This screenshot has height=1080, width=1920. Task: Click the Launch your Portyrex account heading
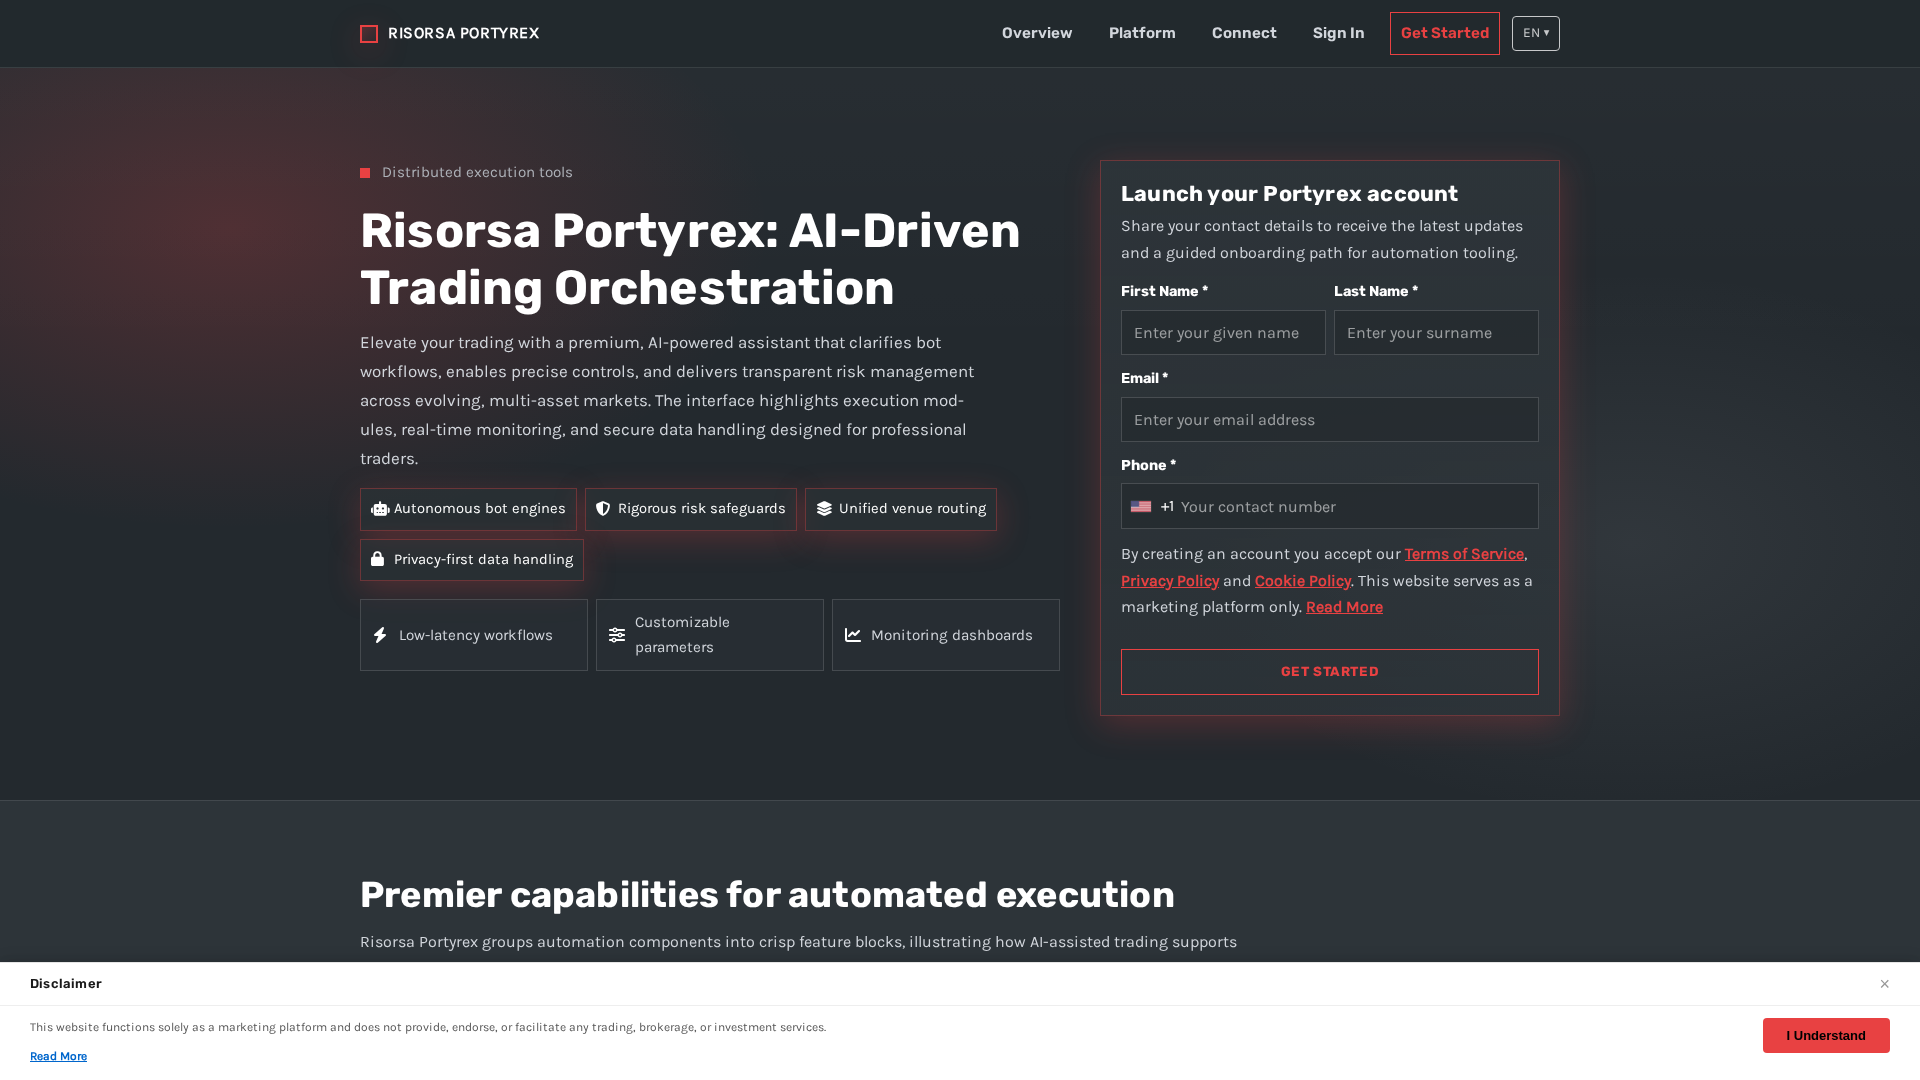tap(1289, 194)
